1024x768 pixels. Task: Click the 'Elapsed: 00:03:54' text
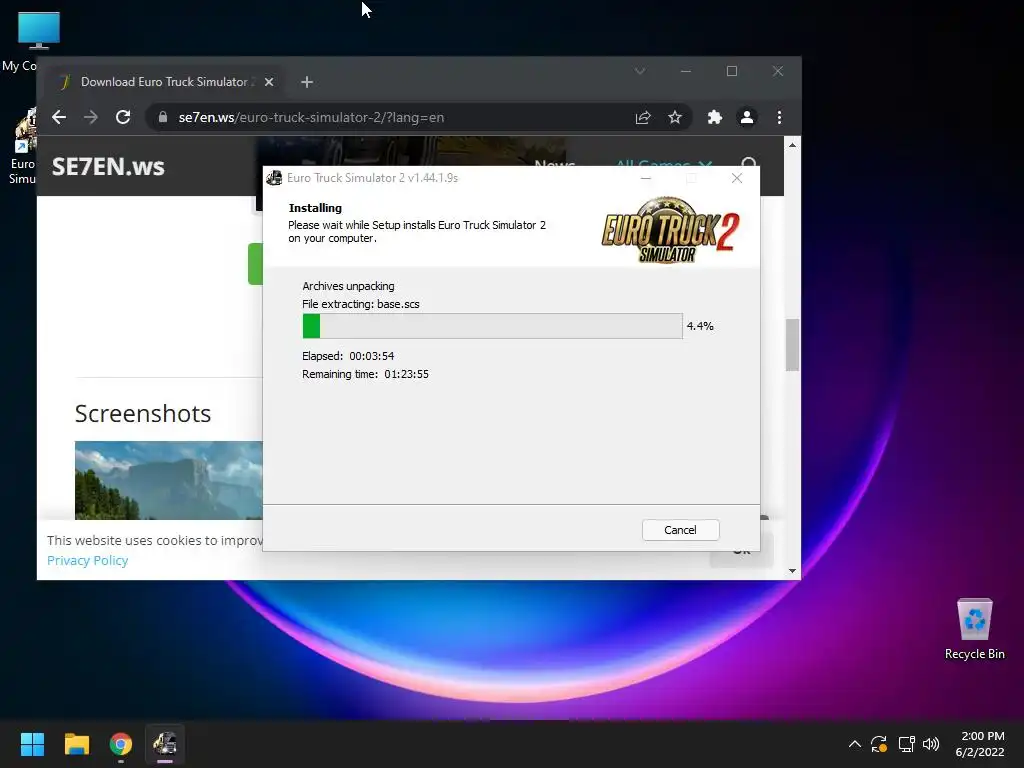click(348, 356)
